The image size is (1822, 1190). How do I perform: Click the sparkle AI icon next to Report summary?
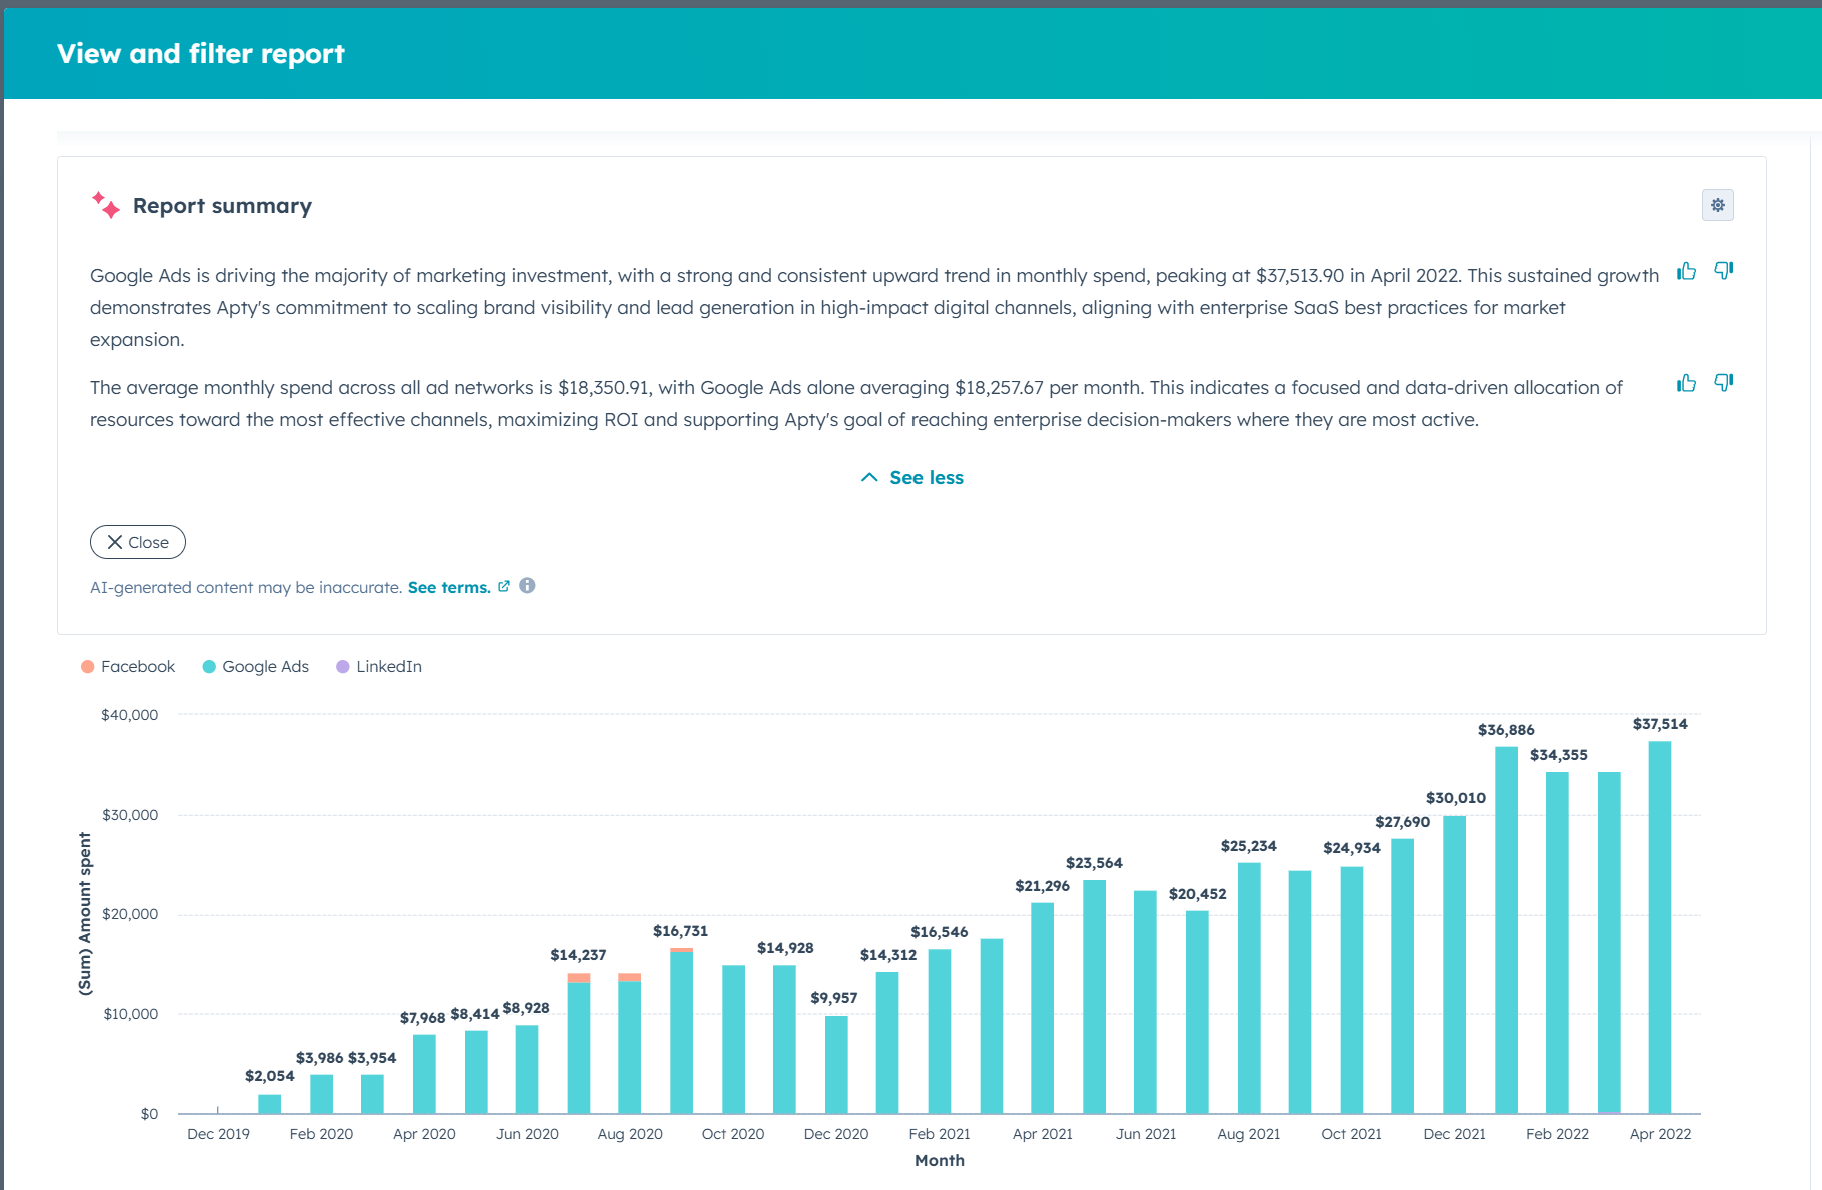pos(105,205)
